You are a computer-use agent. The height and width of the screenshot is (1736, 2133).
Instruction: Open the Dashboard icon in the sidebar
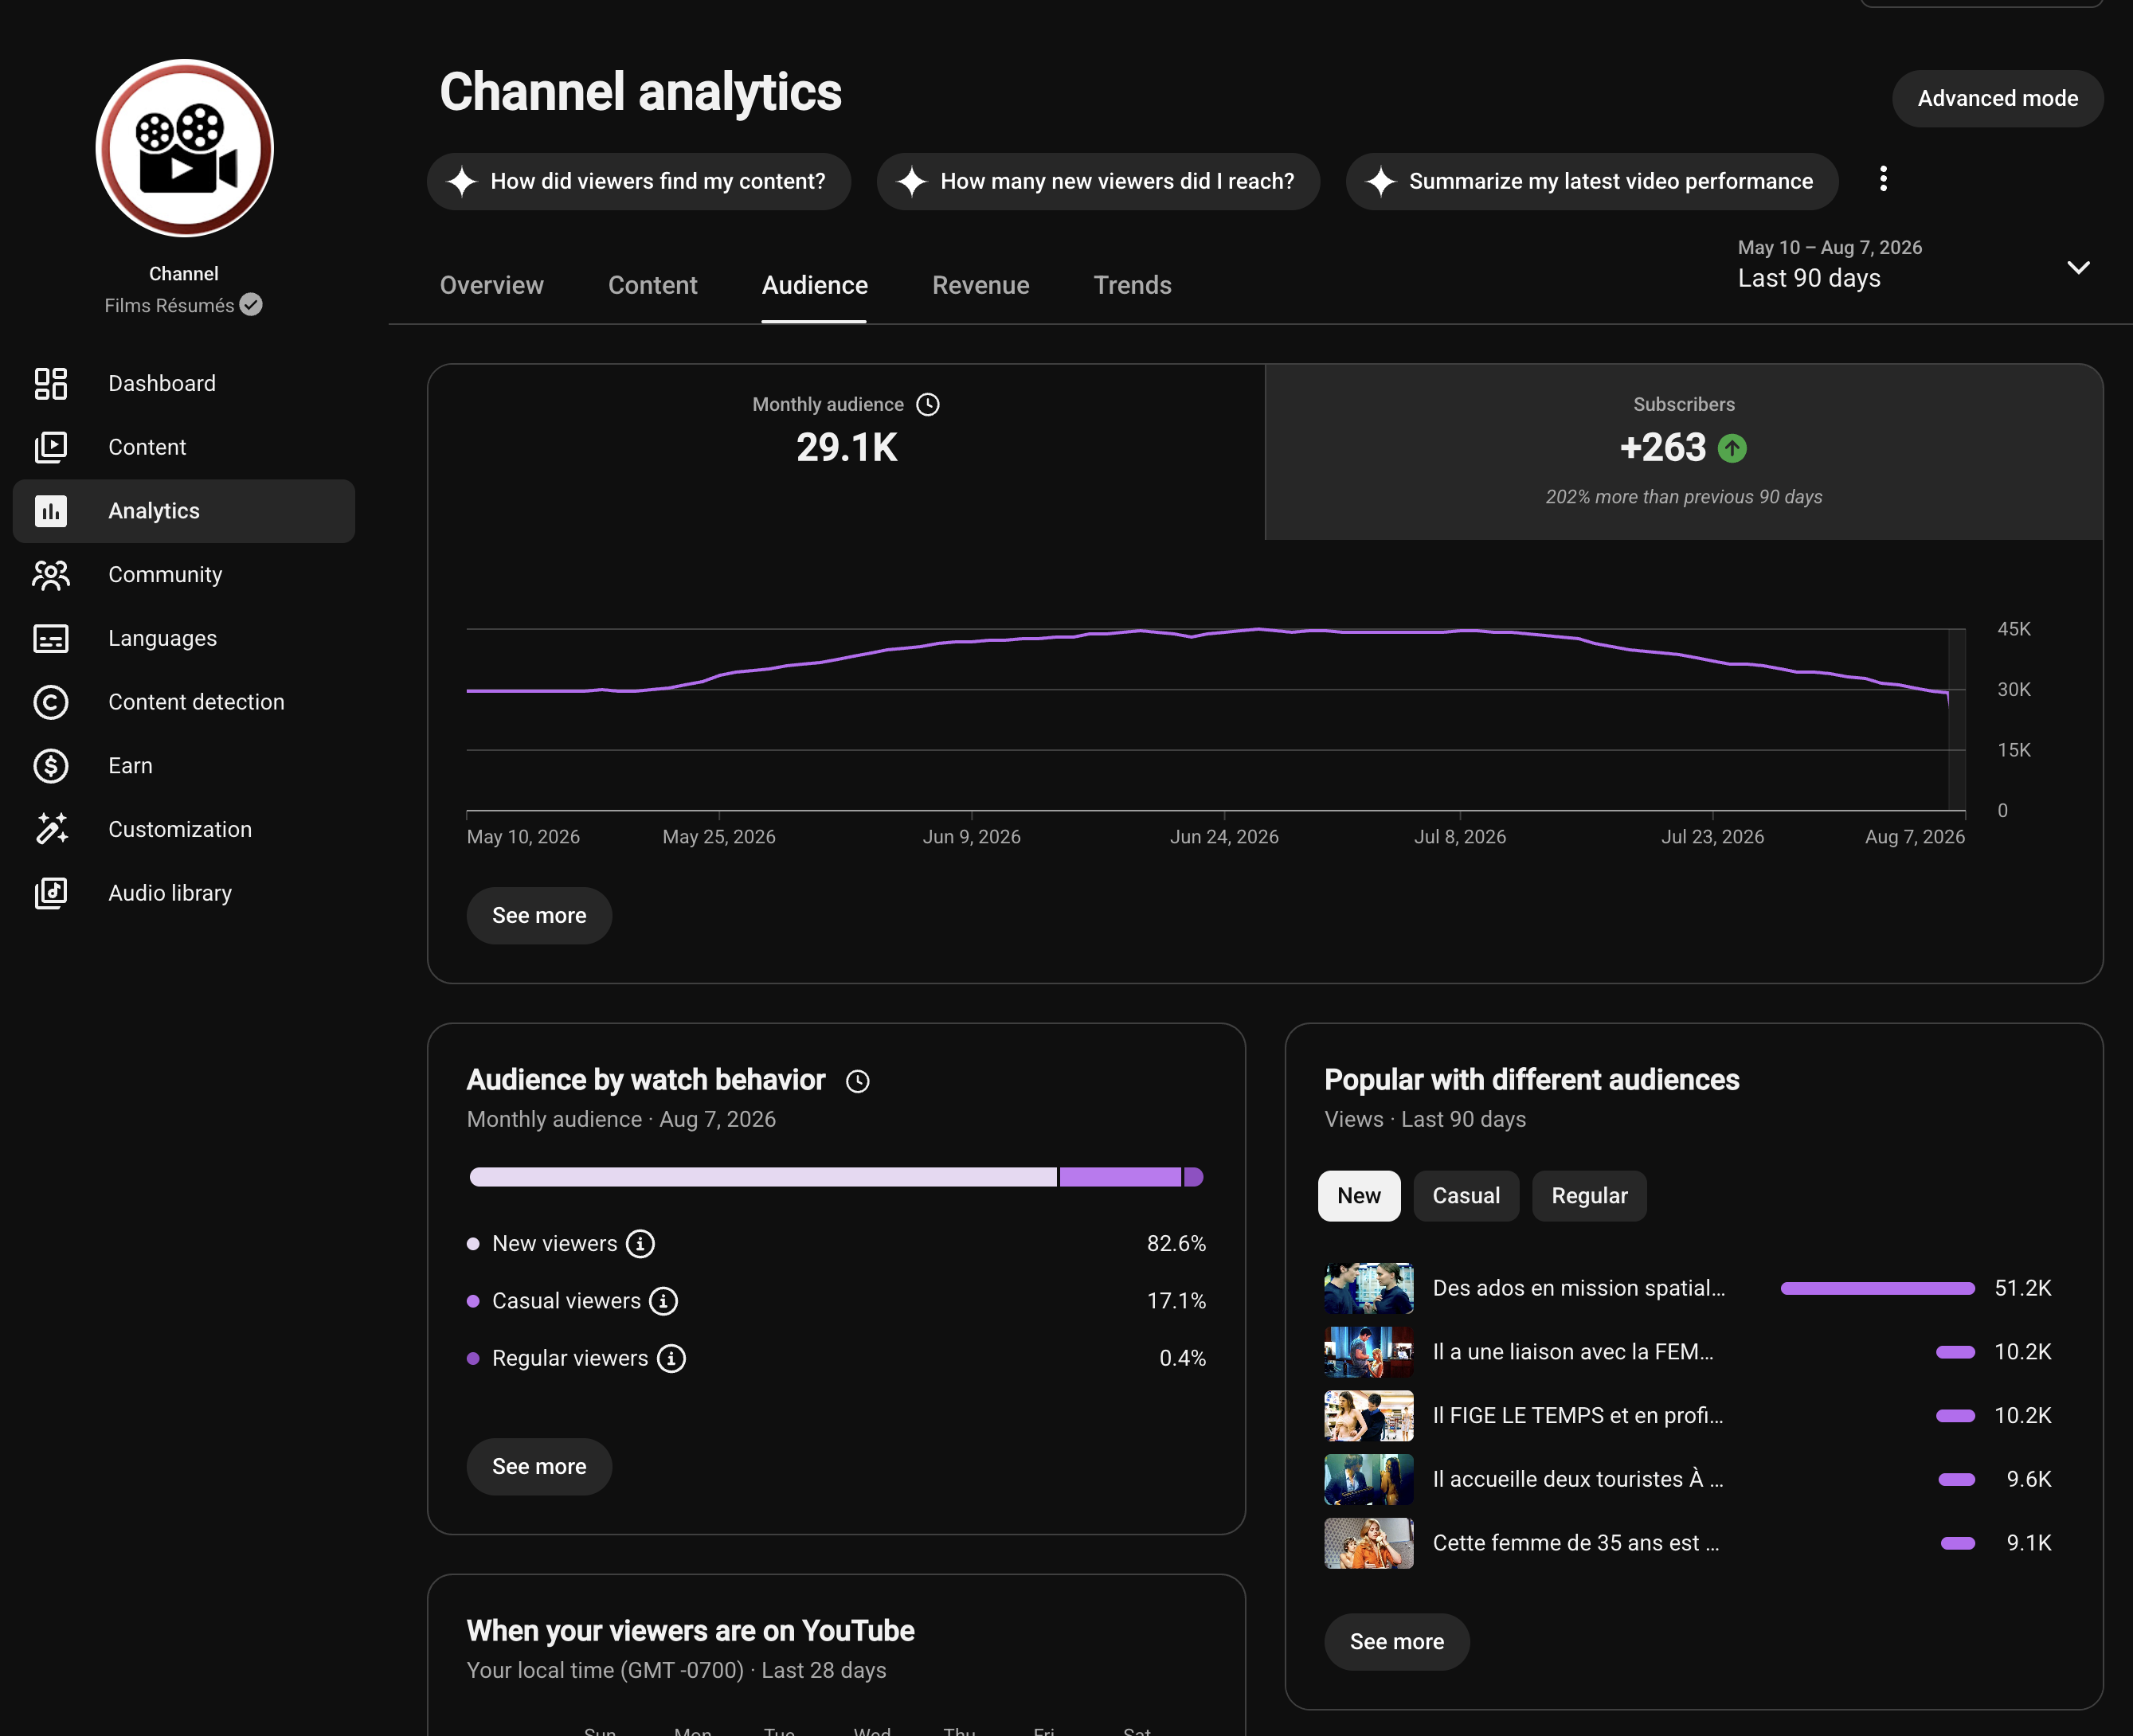(50, 383)
